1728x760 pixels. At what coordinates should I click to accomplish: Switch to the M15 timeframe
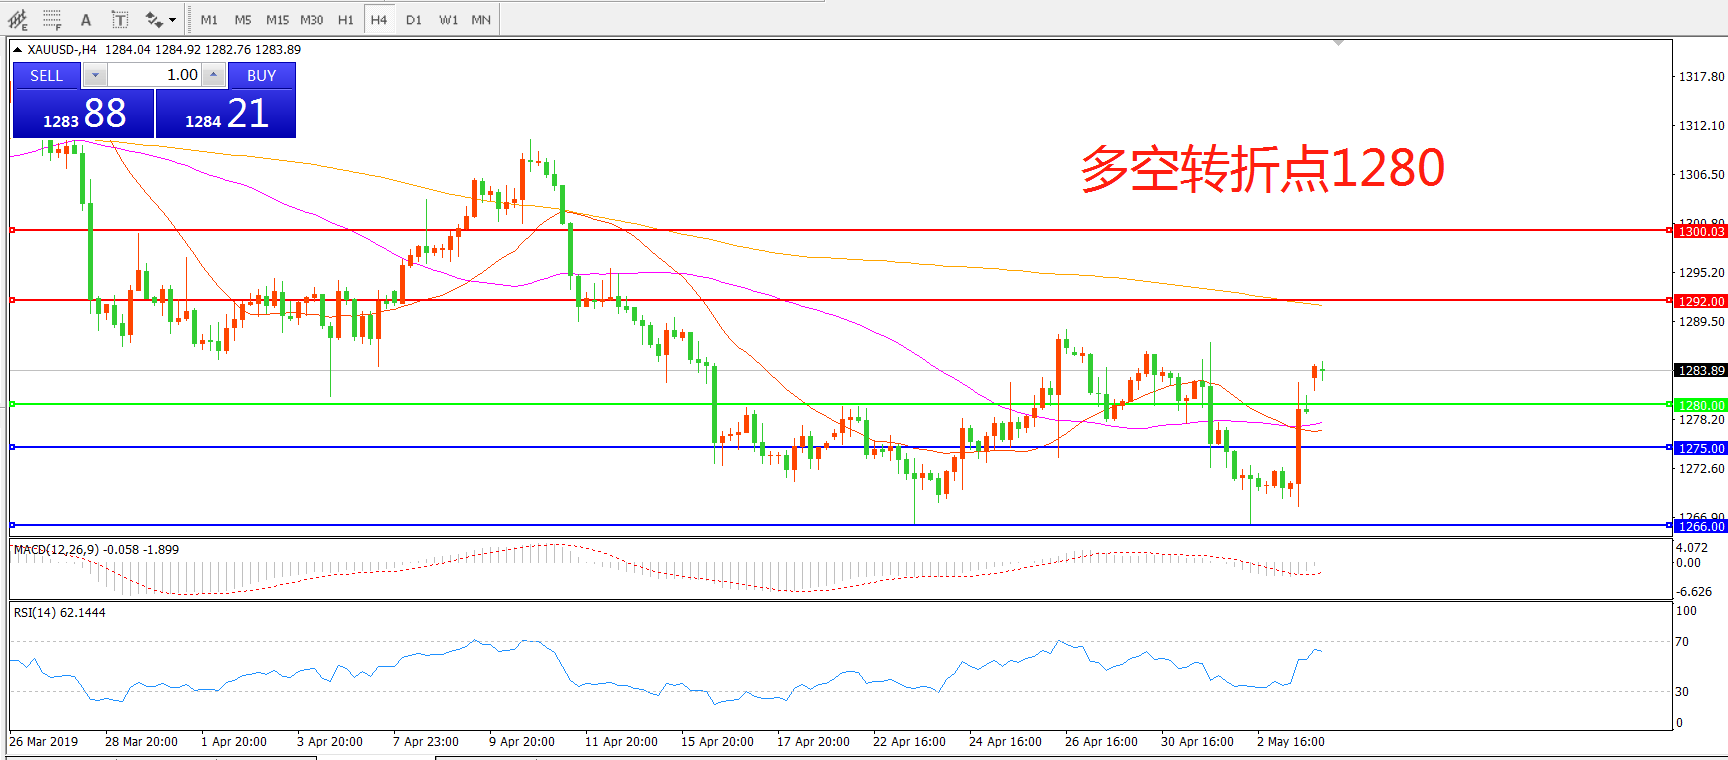click(x=277, y=20)
